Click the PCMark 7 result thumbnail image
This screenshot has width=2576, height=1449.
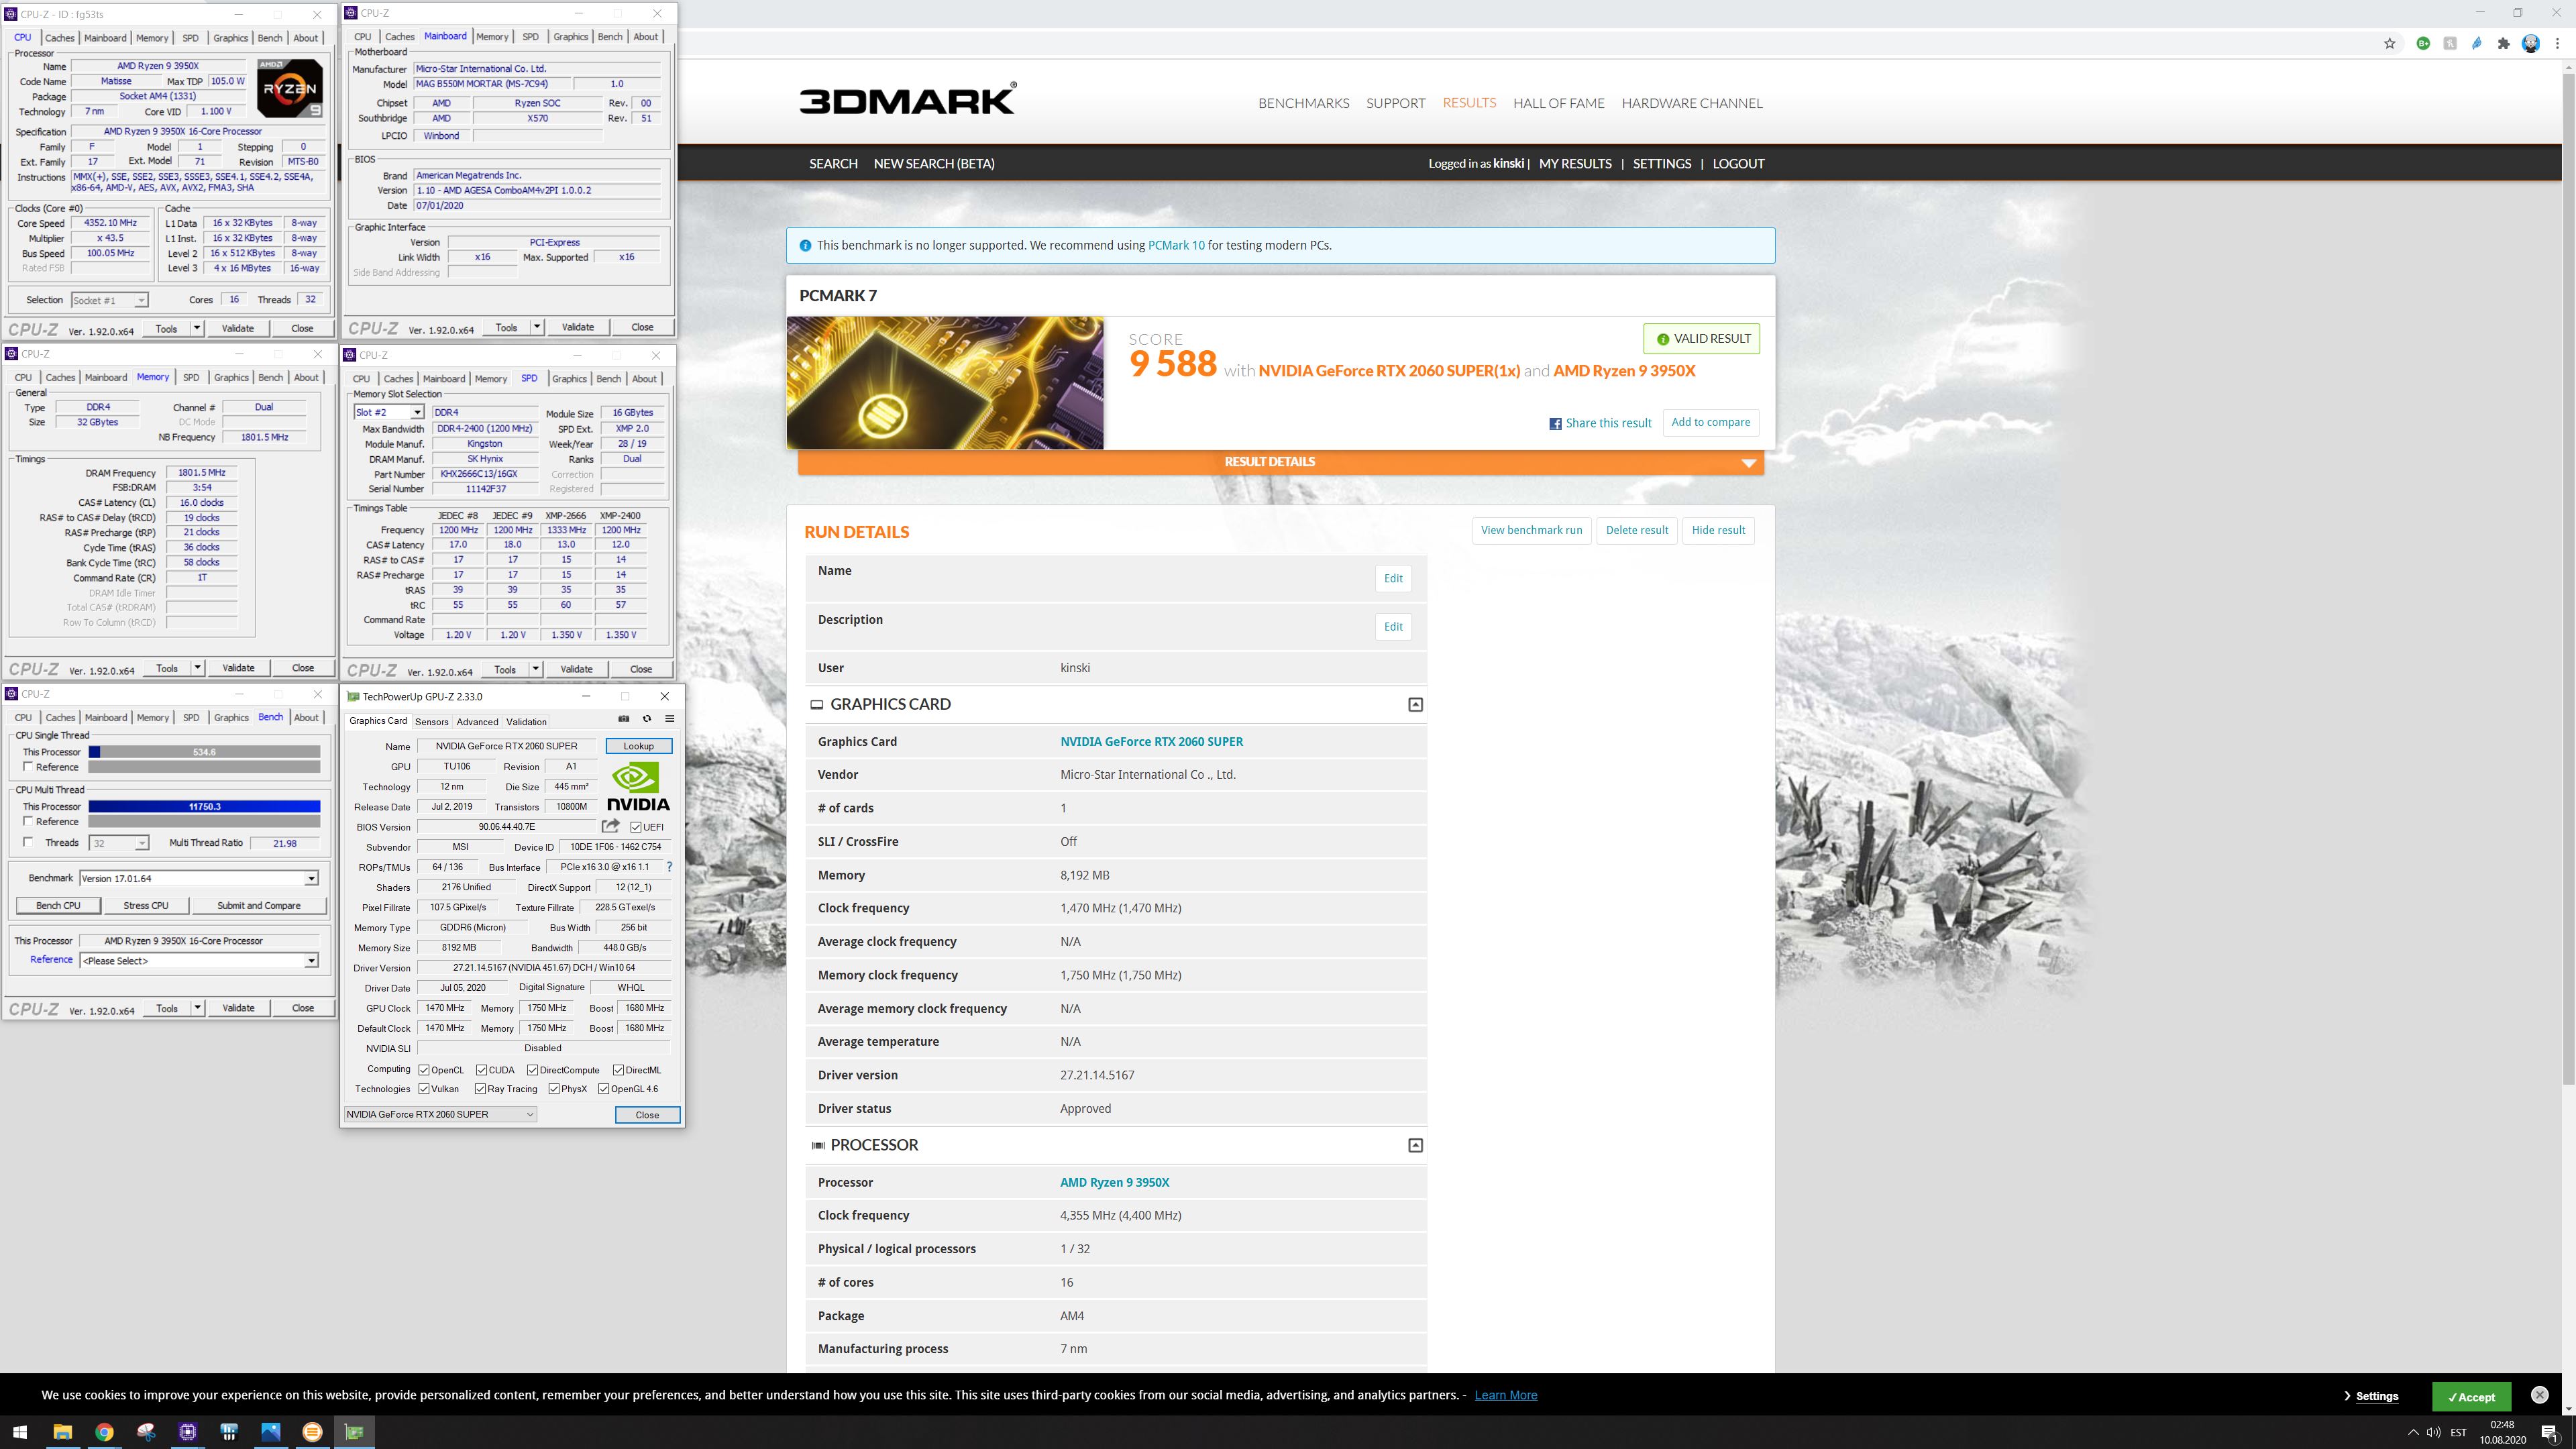tap(945, 383)
